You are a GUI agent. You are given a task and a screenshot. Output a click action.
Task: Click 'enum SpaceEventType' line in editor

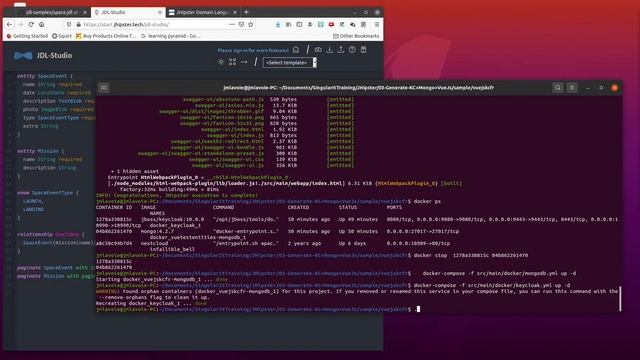pos(48,193)
